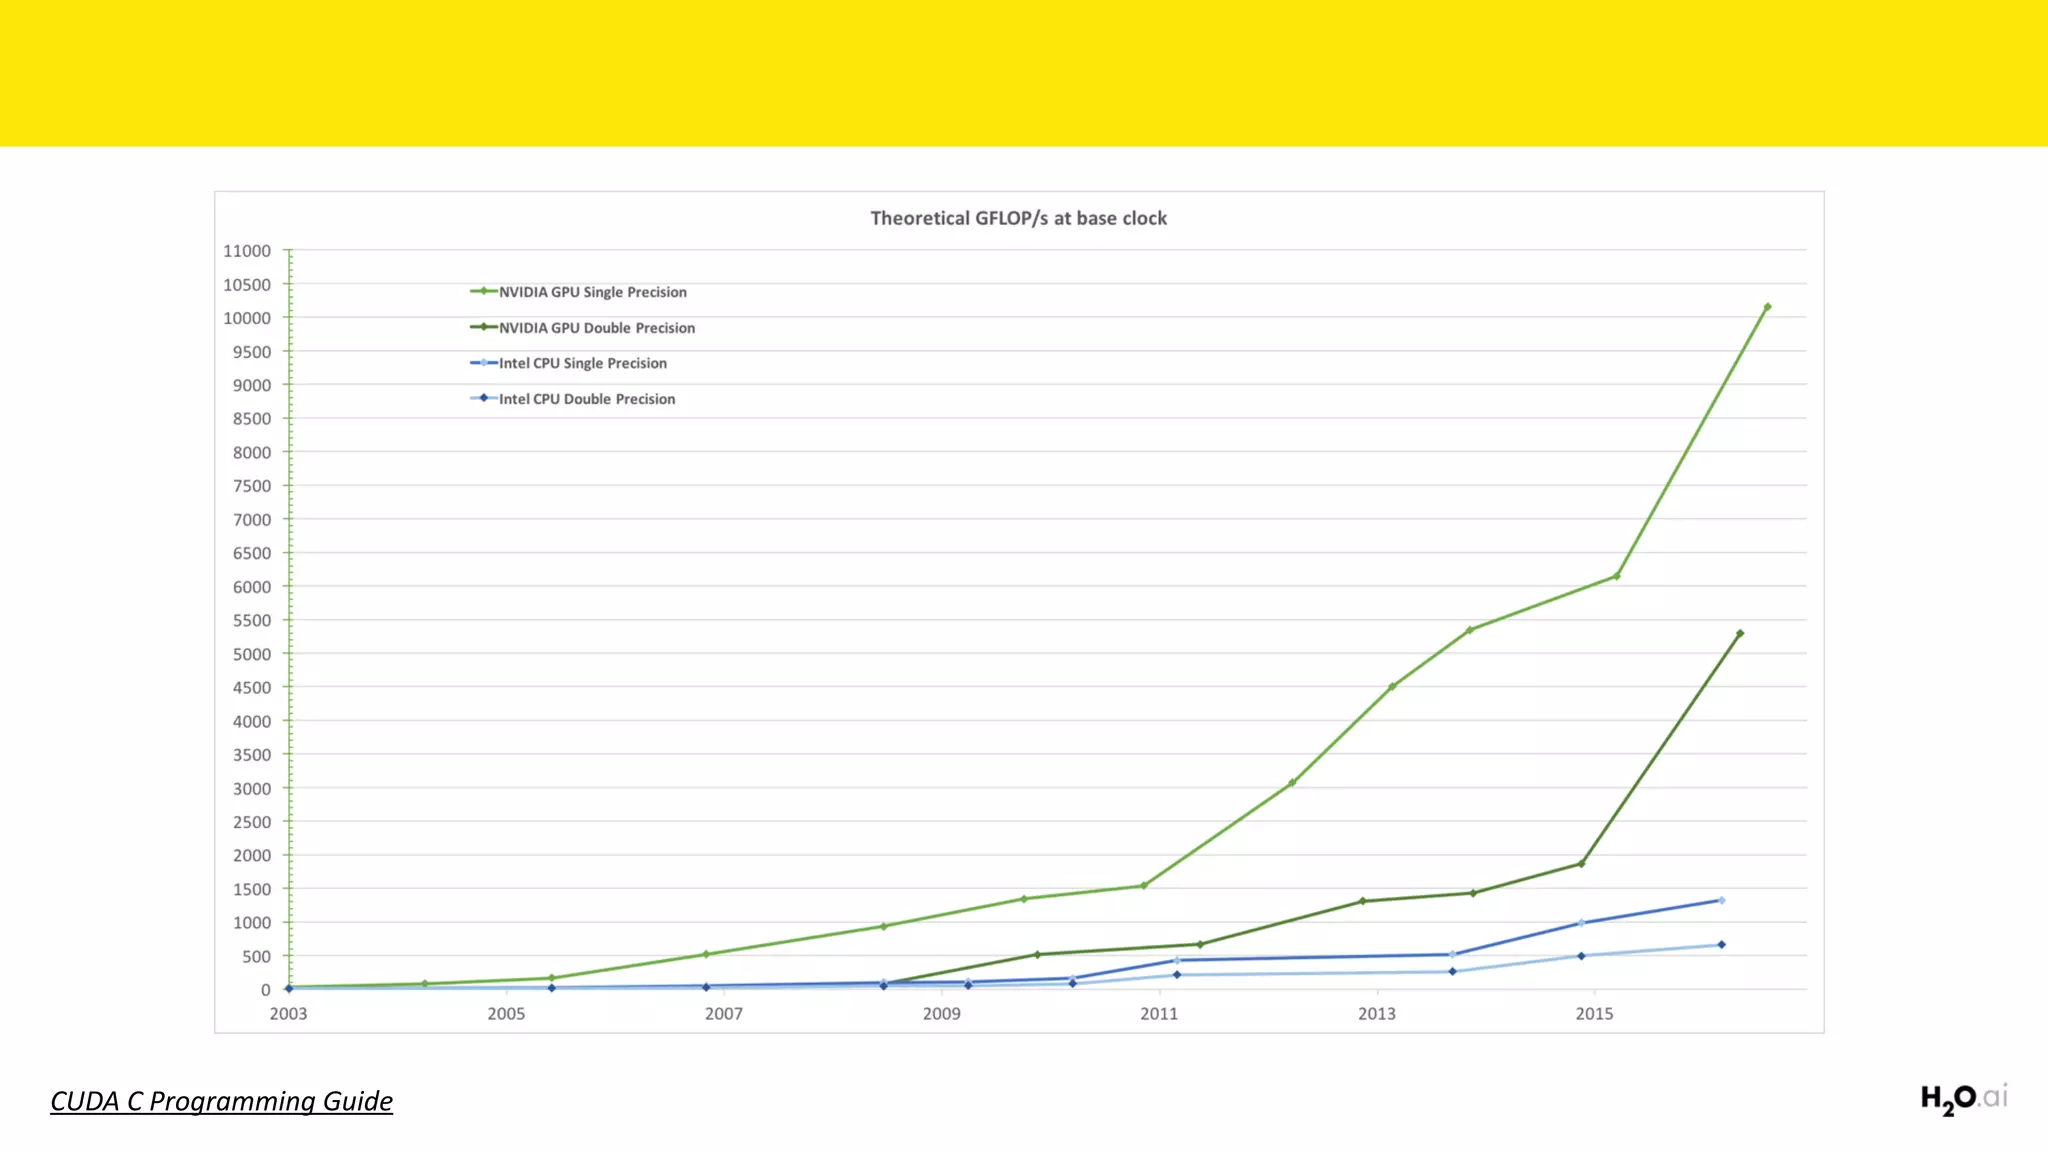Click the yellow header banner
The image size is (2048, 1152).
click(x=1024, y=73)
